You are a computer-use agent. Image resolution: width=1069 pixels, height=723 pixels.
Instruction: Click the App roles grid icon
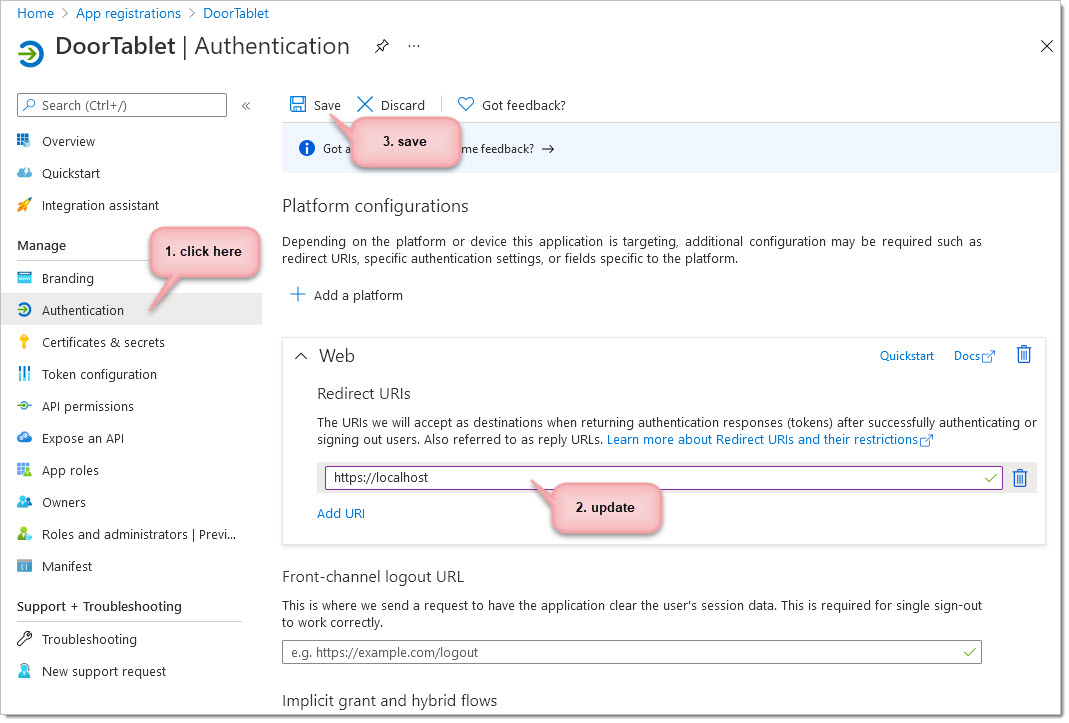pyautogui.click(x=24, y=471)
